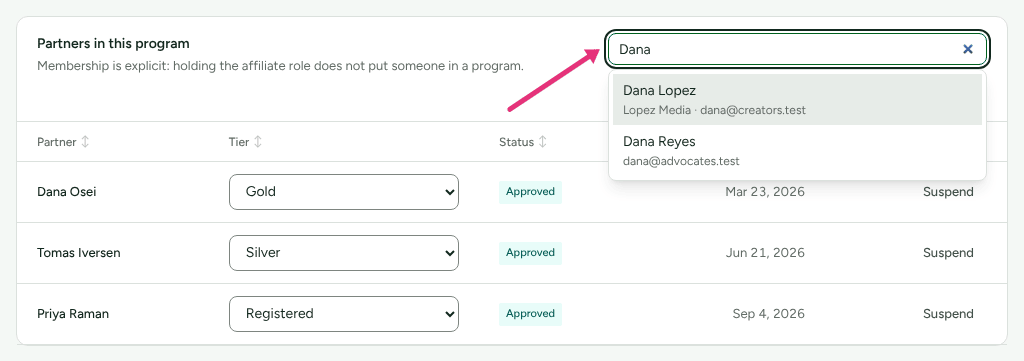1024x361 pixels.
Task: Select Dana Reyes from search suggestions
Action: click(x=797, y=151)
